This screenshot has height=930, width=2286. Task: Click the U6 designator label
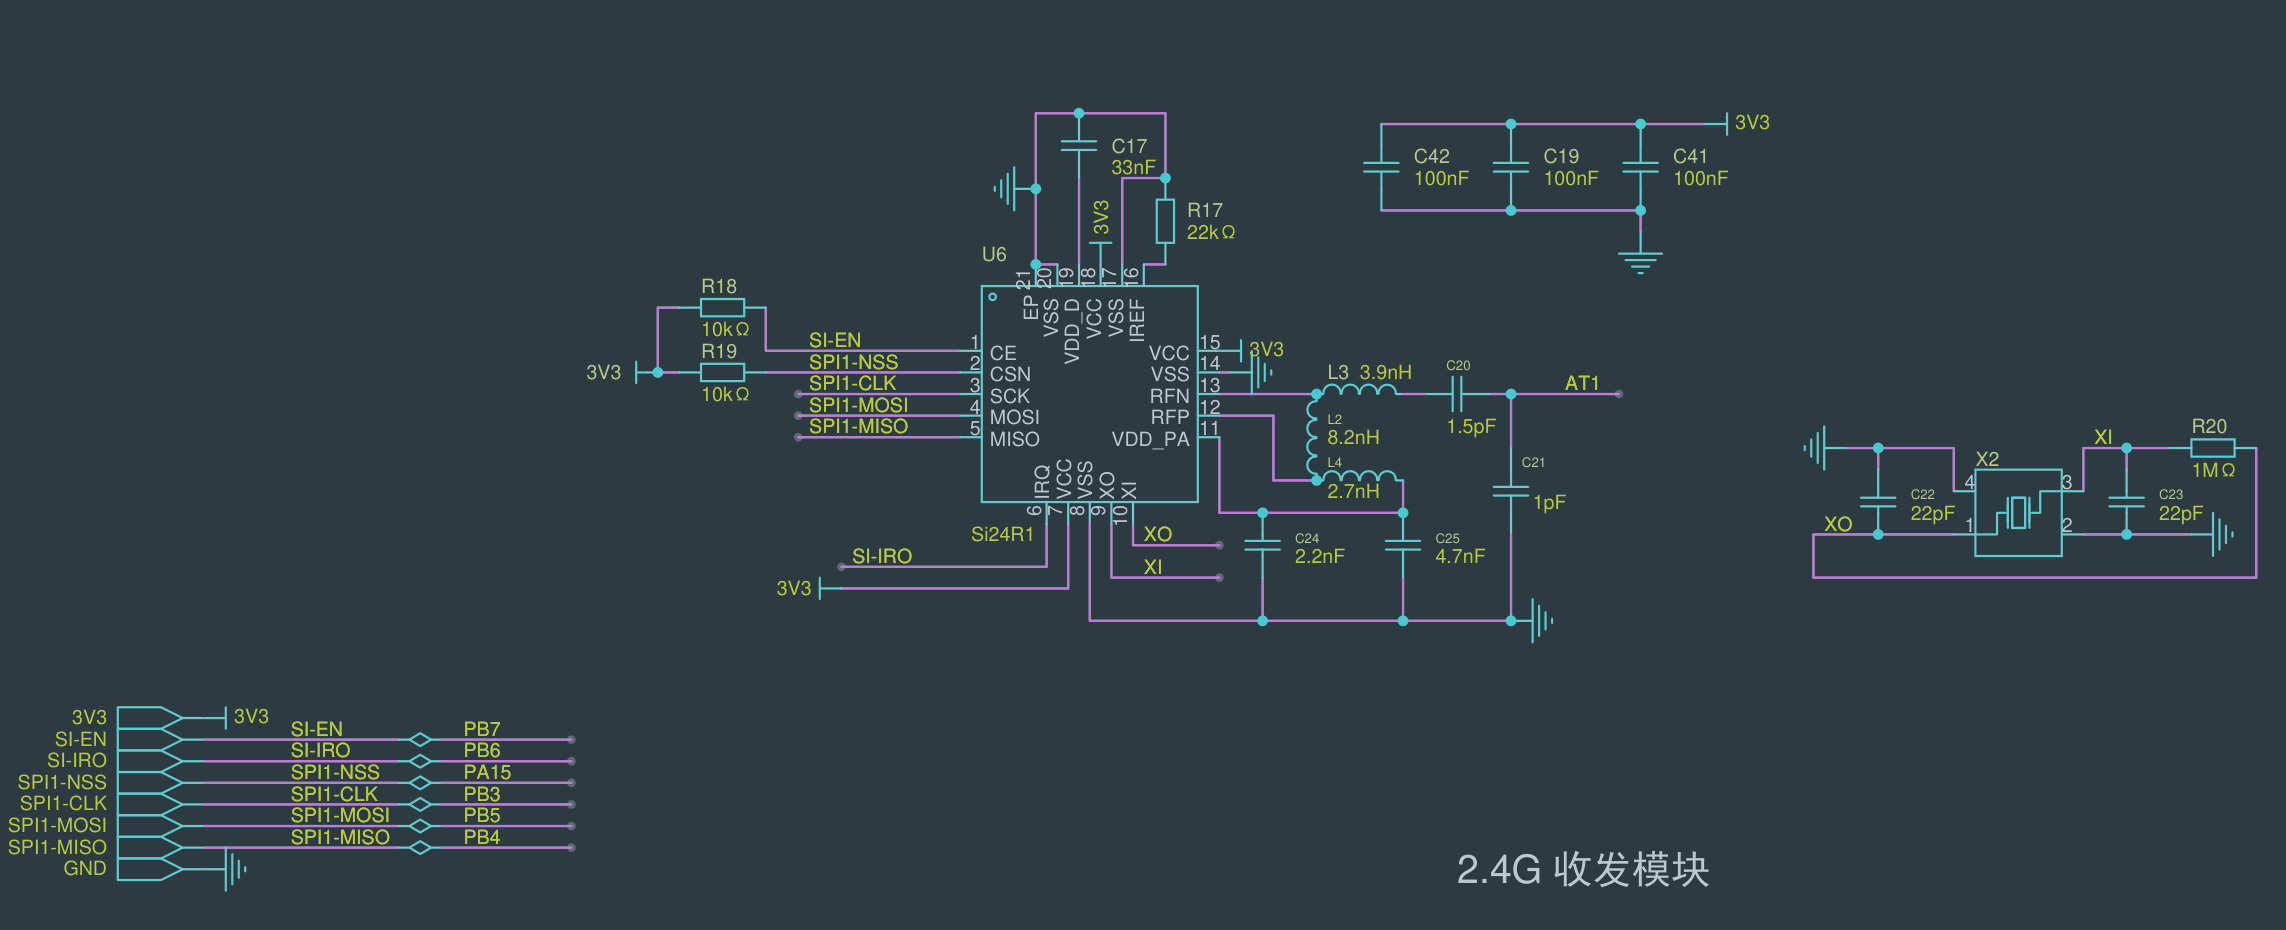pyautogui.click(x=994, y=254)
